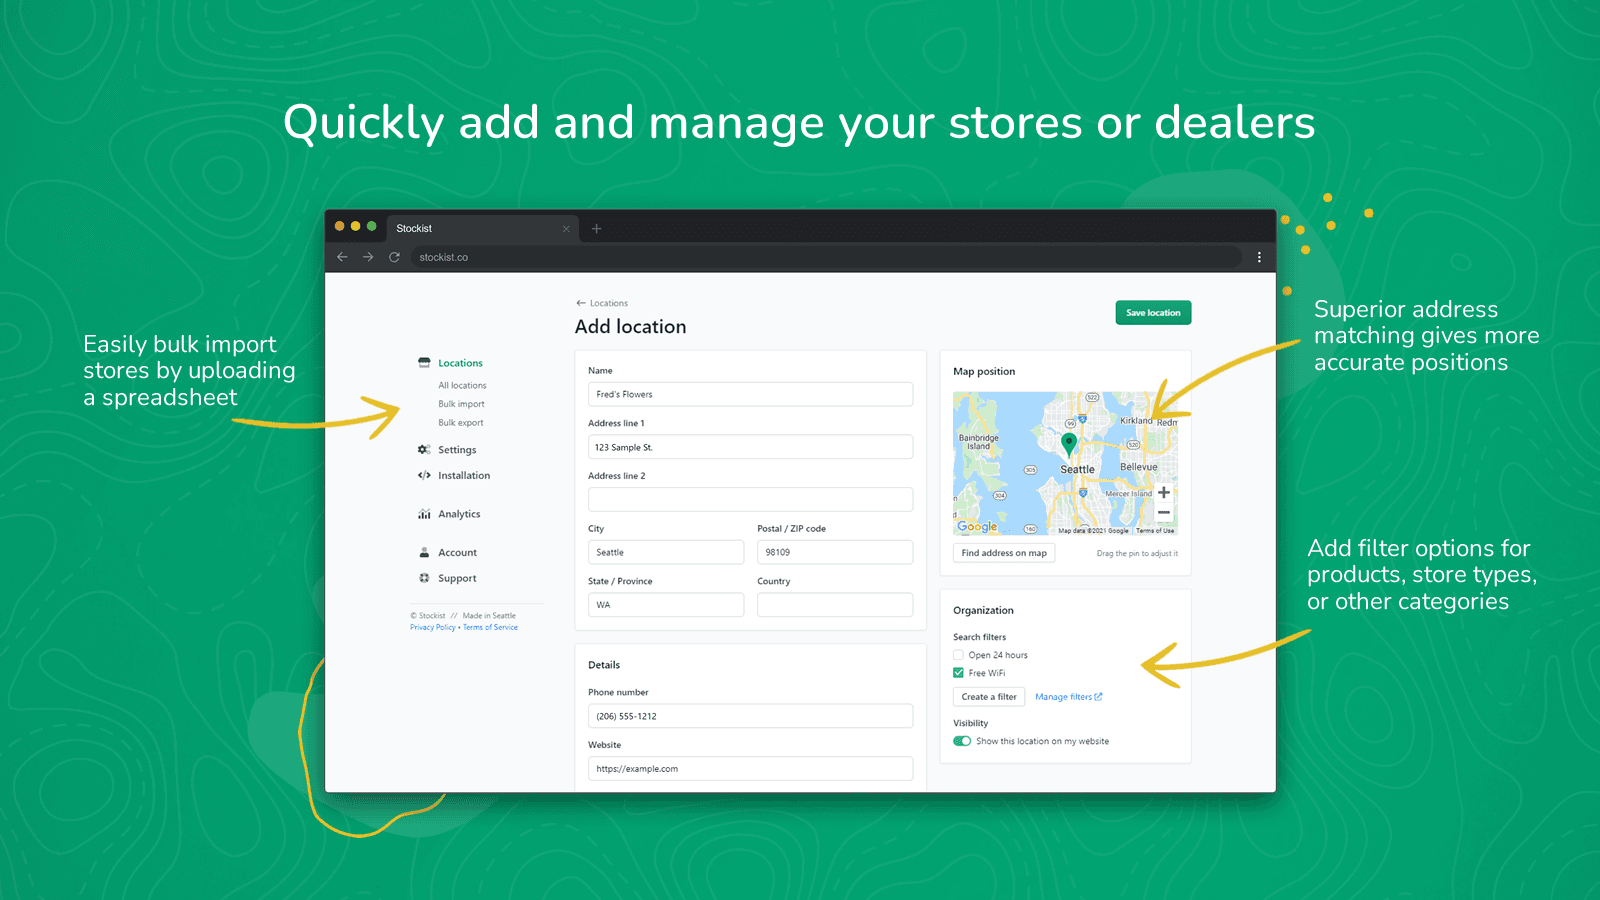Open the browser menu with three dots
Screen dimensions: 1600x900
[1259, 257]
